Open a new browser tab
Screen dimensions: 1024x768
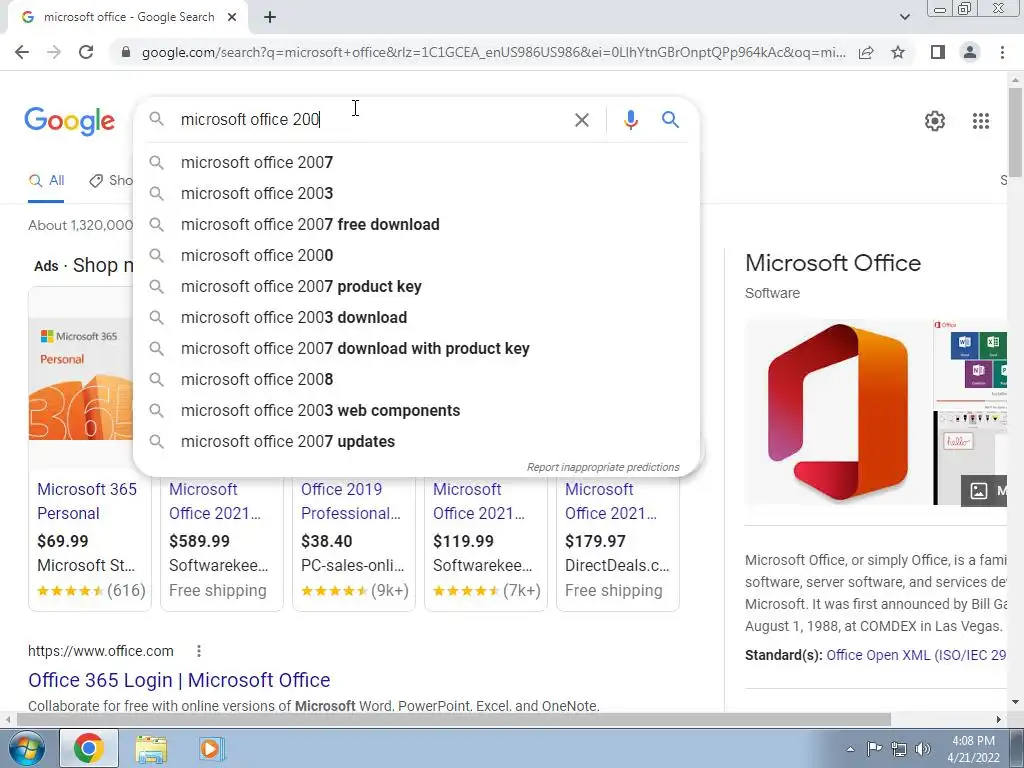pos(270,18)
